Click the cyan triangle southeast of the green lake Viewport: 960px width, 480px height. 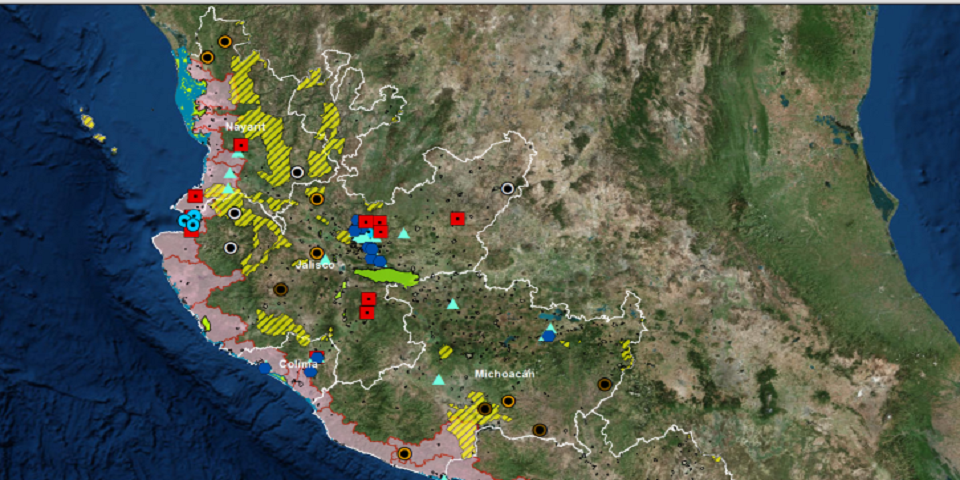pos(453,304)
